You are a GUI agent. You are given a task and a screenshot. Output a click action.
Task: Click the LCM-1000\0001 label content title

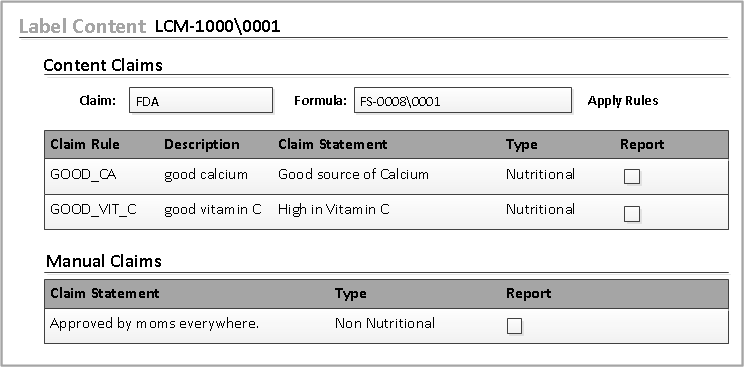point(218,26)
